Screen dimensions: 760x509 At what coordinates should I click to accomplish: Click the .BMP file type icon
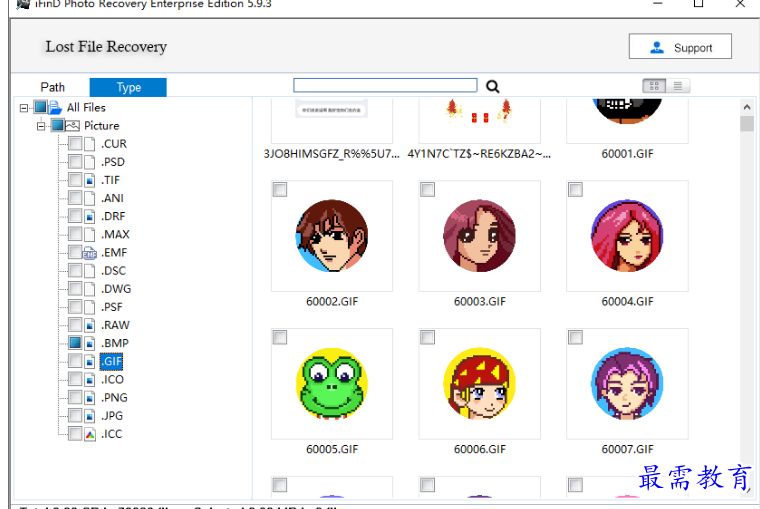[90, 343]
